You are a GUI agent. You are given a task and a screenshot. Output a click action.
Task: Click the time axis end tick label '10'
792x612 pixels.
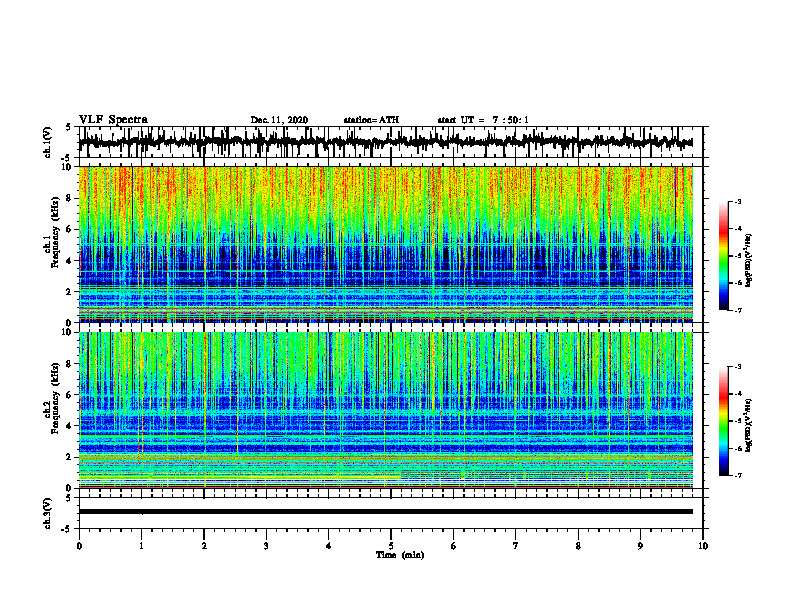703,546
